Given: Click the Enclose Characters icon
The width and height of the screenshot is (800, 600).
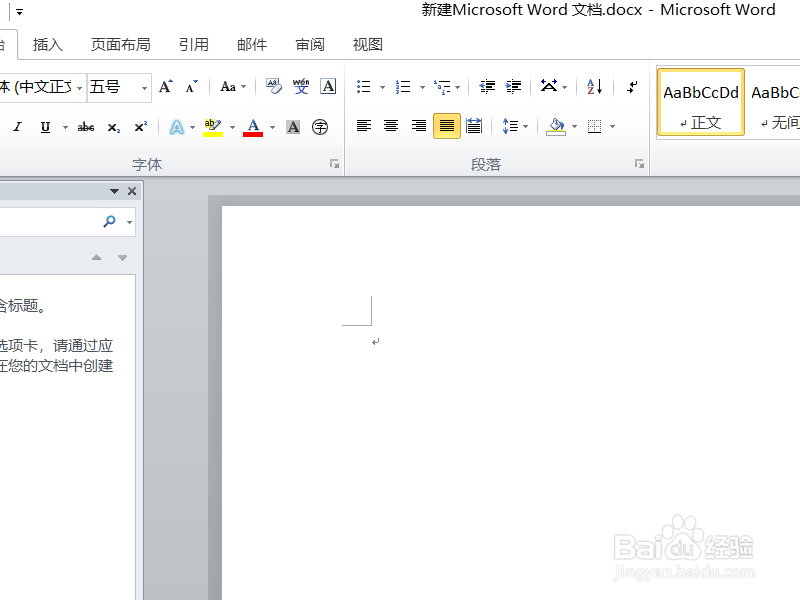Looking at the screenshot, I should (x=320, y=127).
